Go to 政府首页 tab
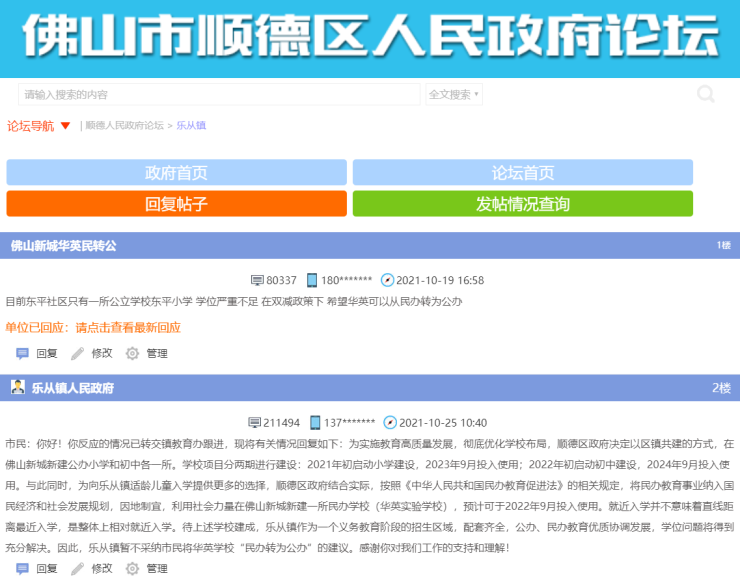 [176, 172]
